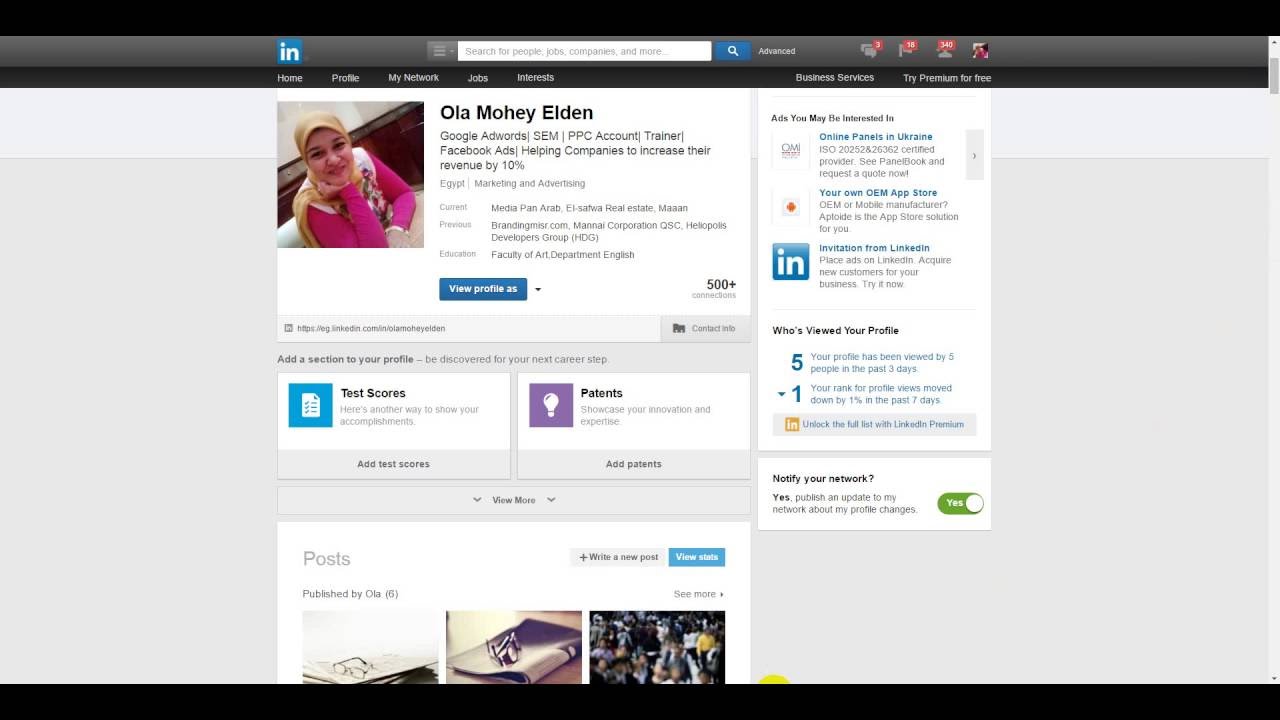This screenshot has height=720, width=1280.
Task: Open the post thumbnail with glasses on notebook
Action: click(x=514, y=647)
